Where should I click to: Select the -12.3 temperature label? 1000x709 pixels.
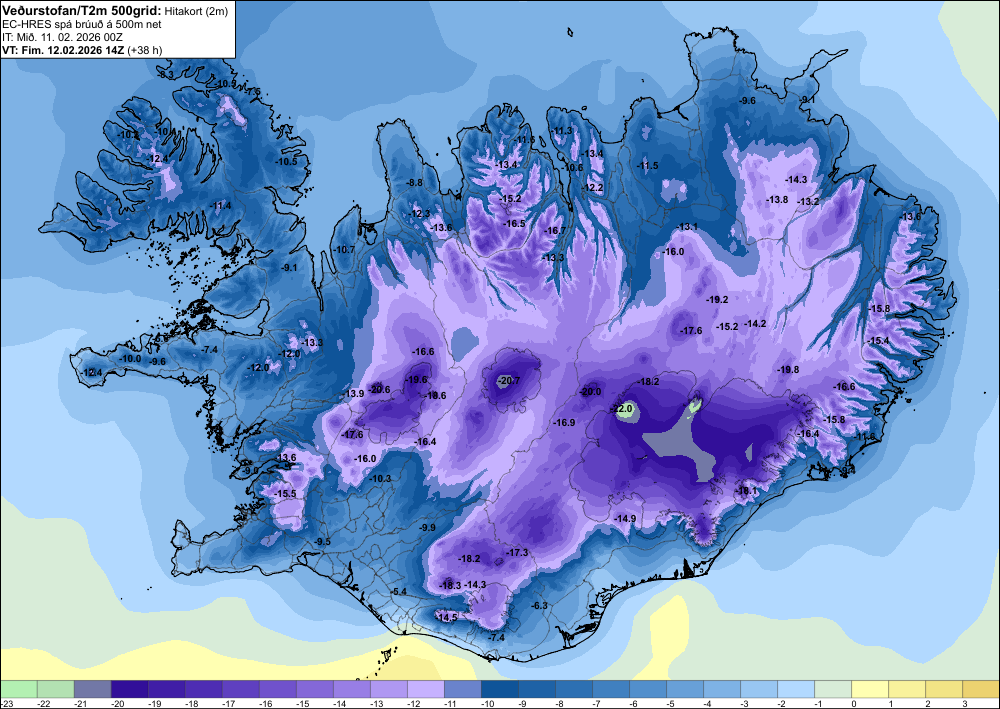(x=420, y=214)
